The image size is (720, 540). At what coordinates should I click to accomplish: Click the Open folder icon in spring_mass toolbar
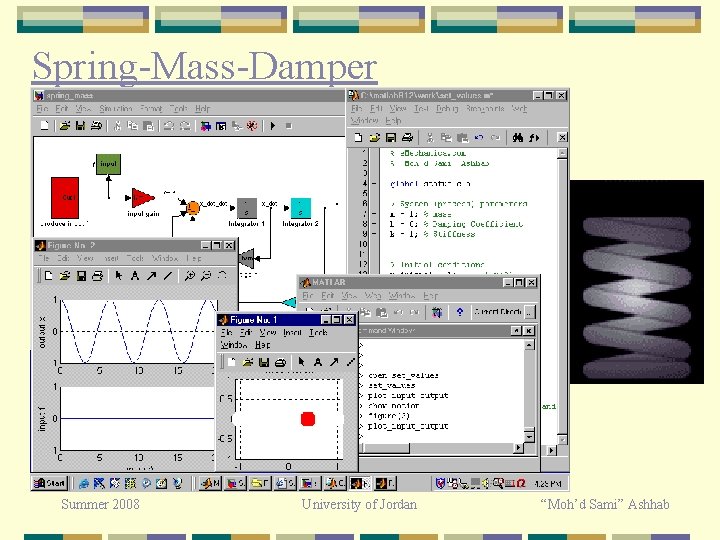65,125
